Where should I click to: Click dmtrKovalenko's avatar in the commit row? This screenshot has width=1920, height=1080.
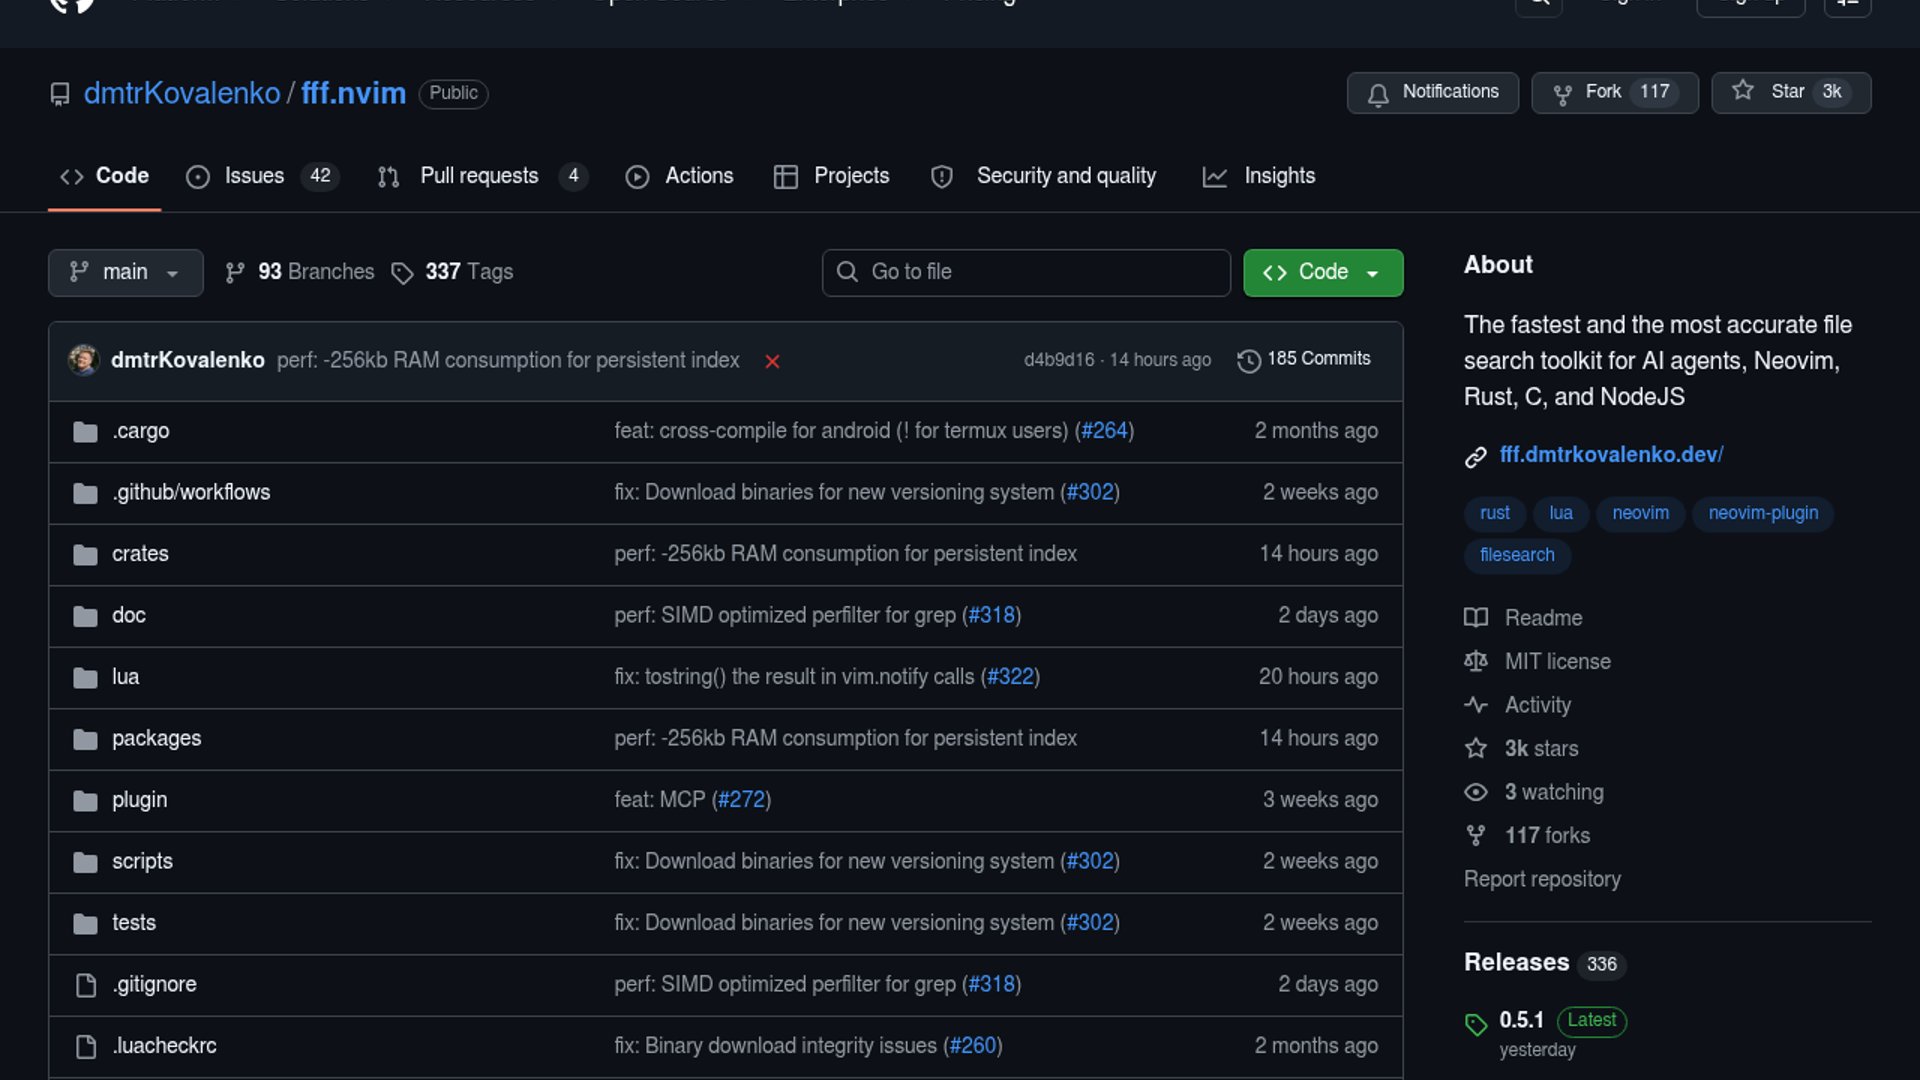pos(84,360)
